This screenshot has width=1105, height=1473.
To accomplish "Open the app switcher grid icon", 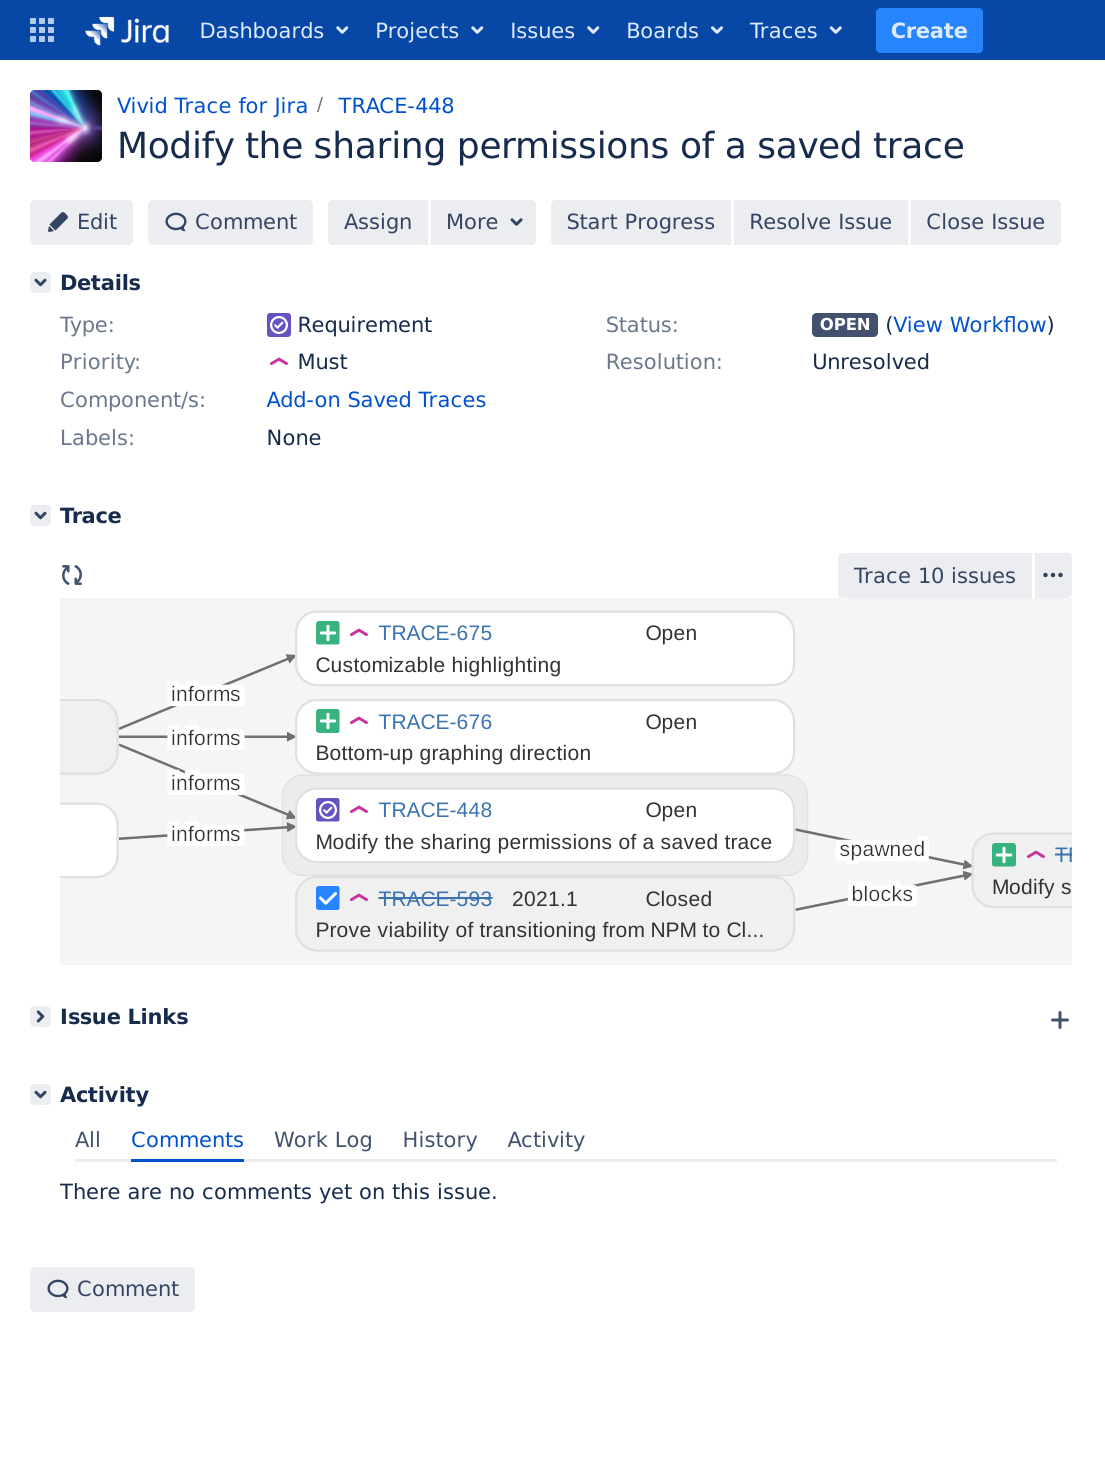I will click(42, 31).
